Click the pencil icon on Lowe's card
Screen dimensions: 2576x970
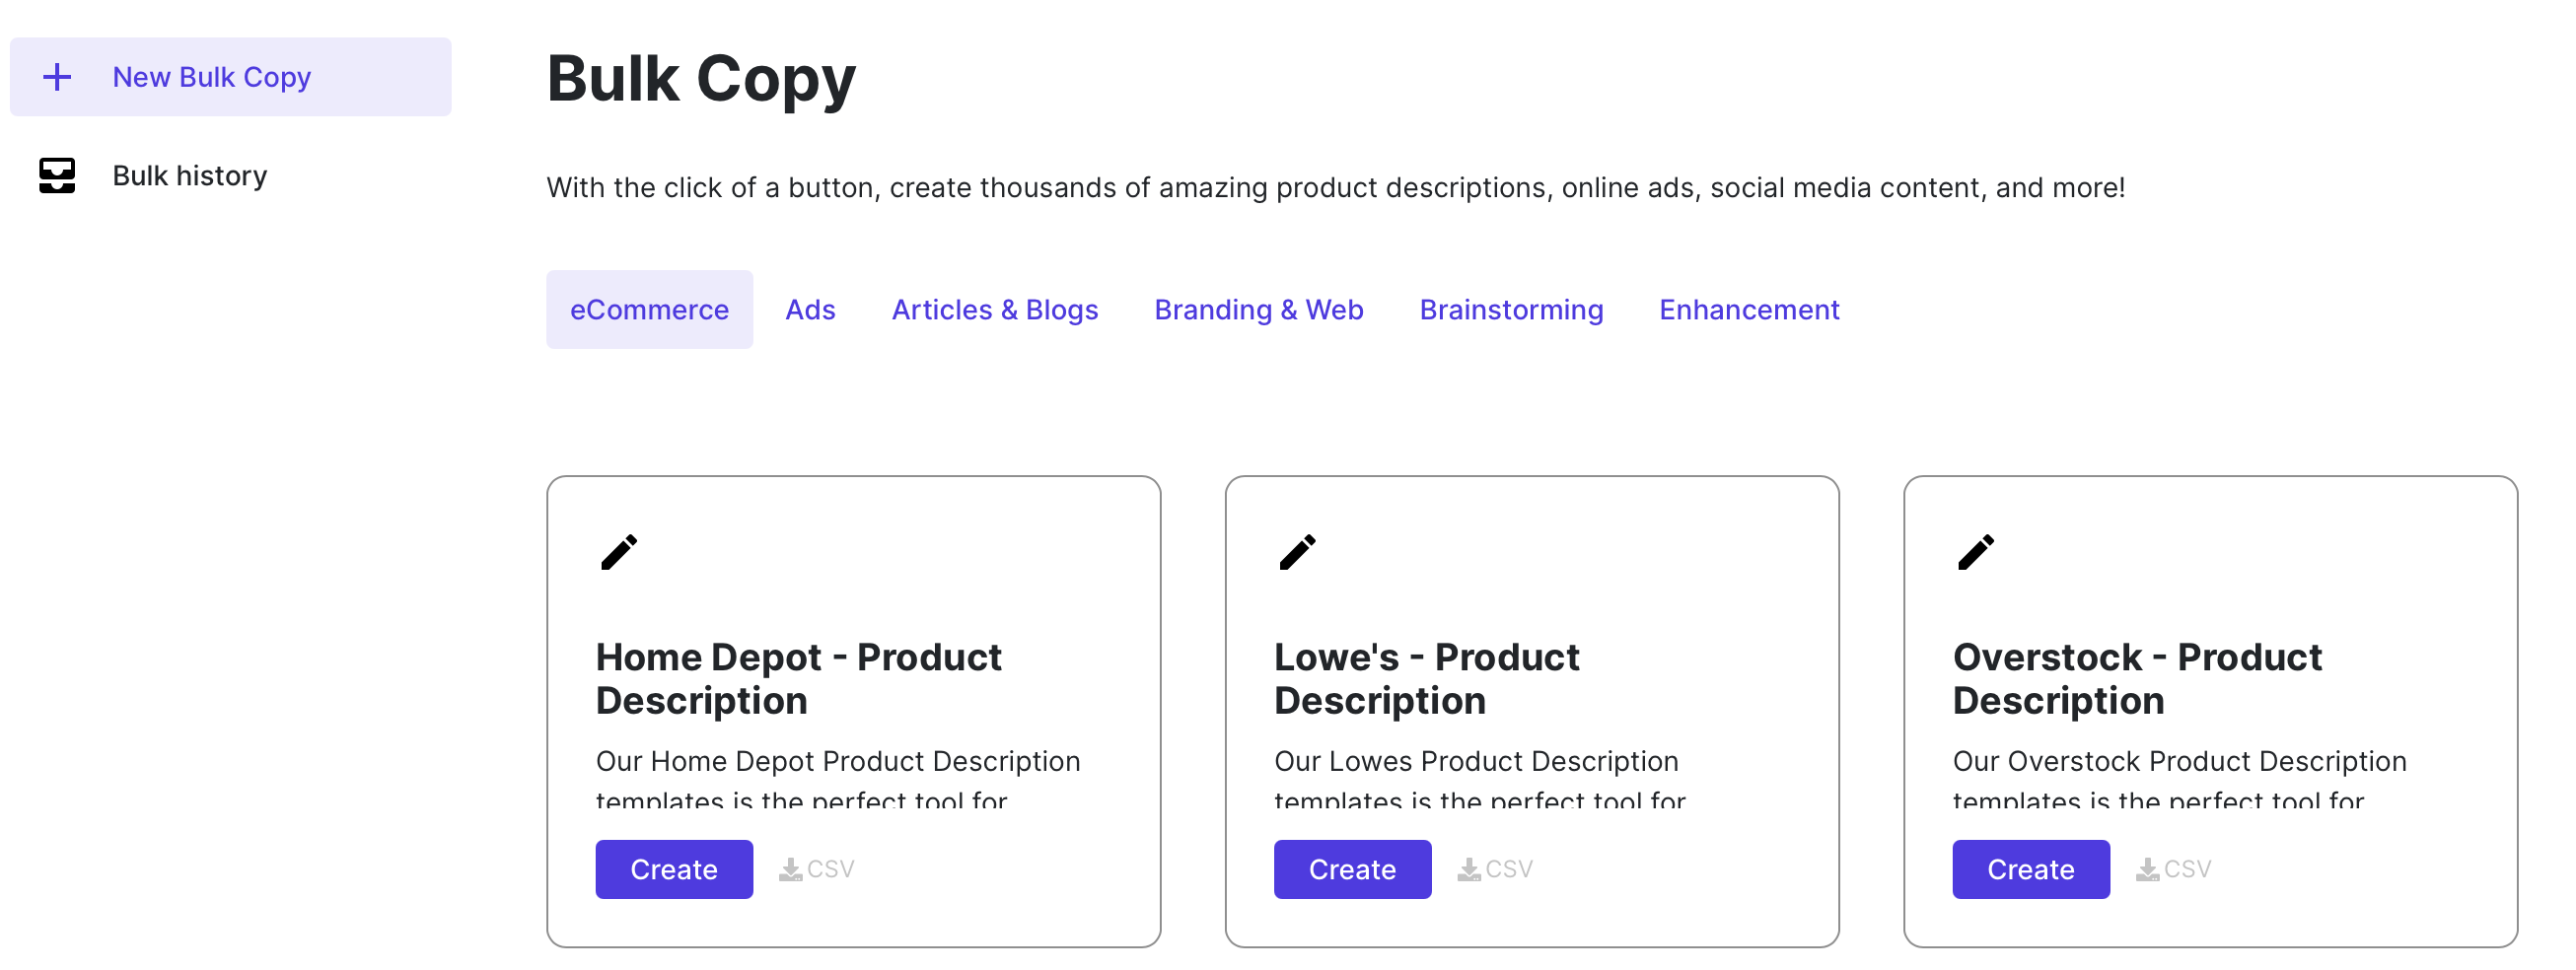point(1297,552)
